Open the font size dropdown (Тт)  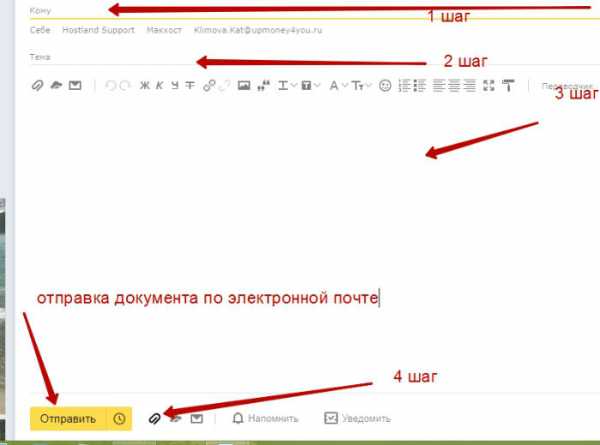[x=361, y=85]
